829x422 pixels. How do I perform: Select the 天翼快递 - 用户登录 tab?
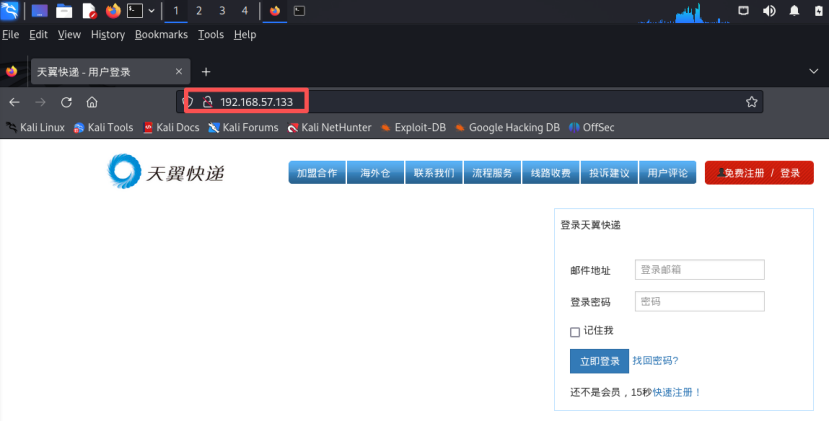(110, 71)
